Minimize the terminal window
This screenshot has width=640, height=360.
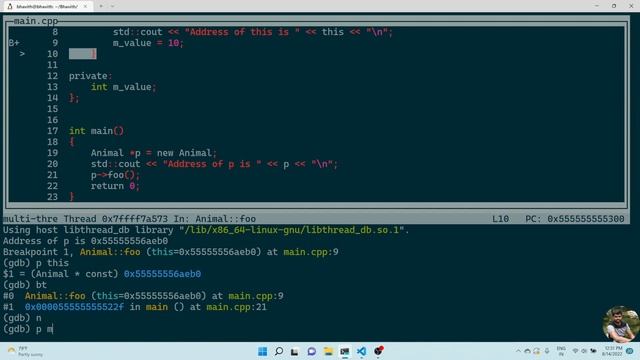click(597, 6)
